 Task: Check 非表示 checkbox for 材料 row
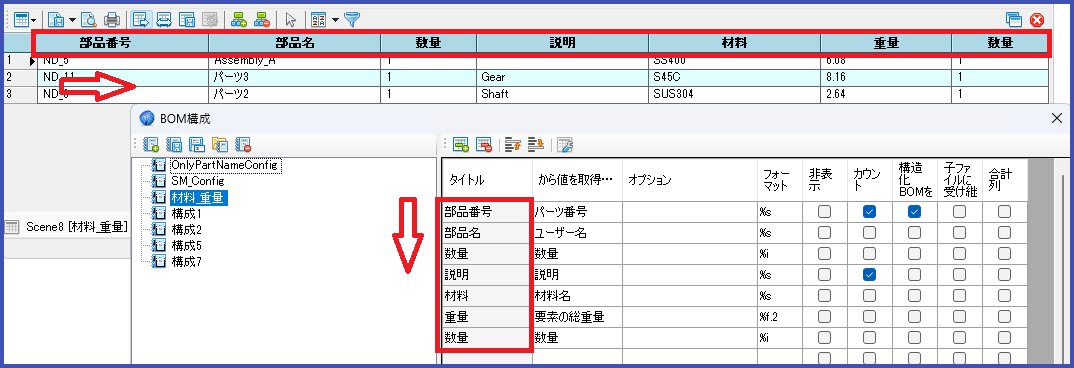[824, 296]
